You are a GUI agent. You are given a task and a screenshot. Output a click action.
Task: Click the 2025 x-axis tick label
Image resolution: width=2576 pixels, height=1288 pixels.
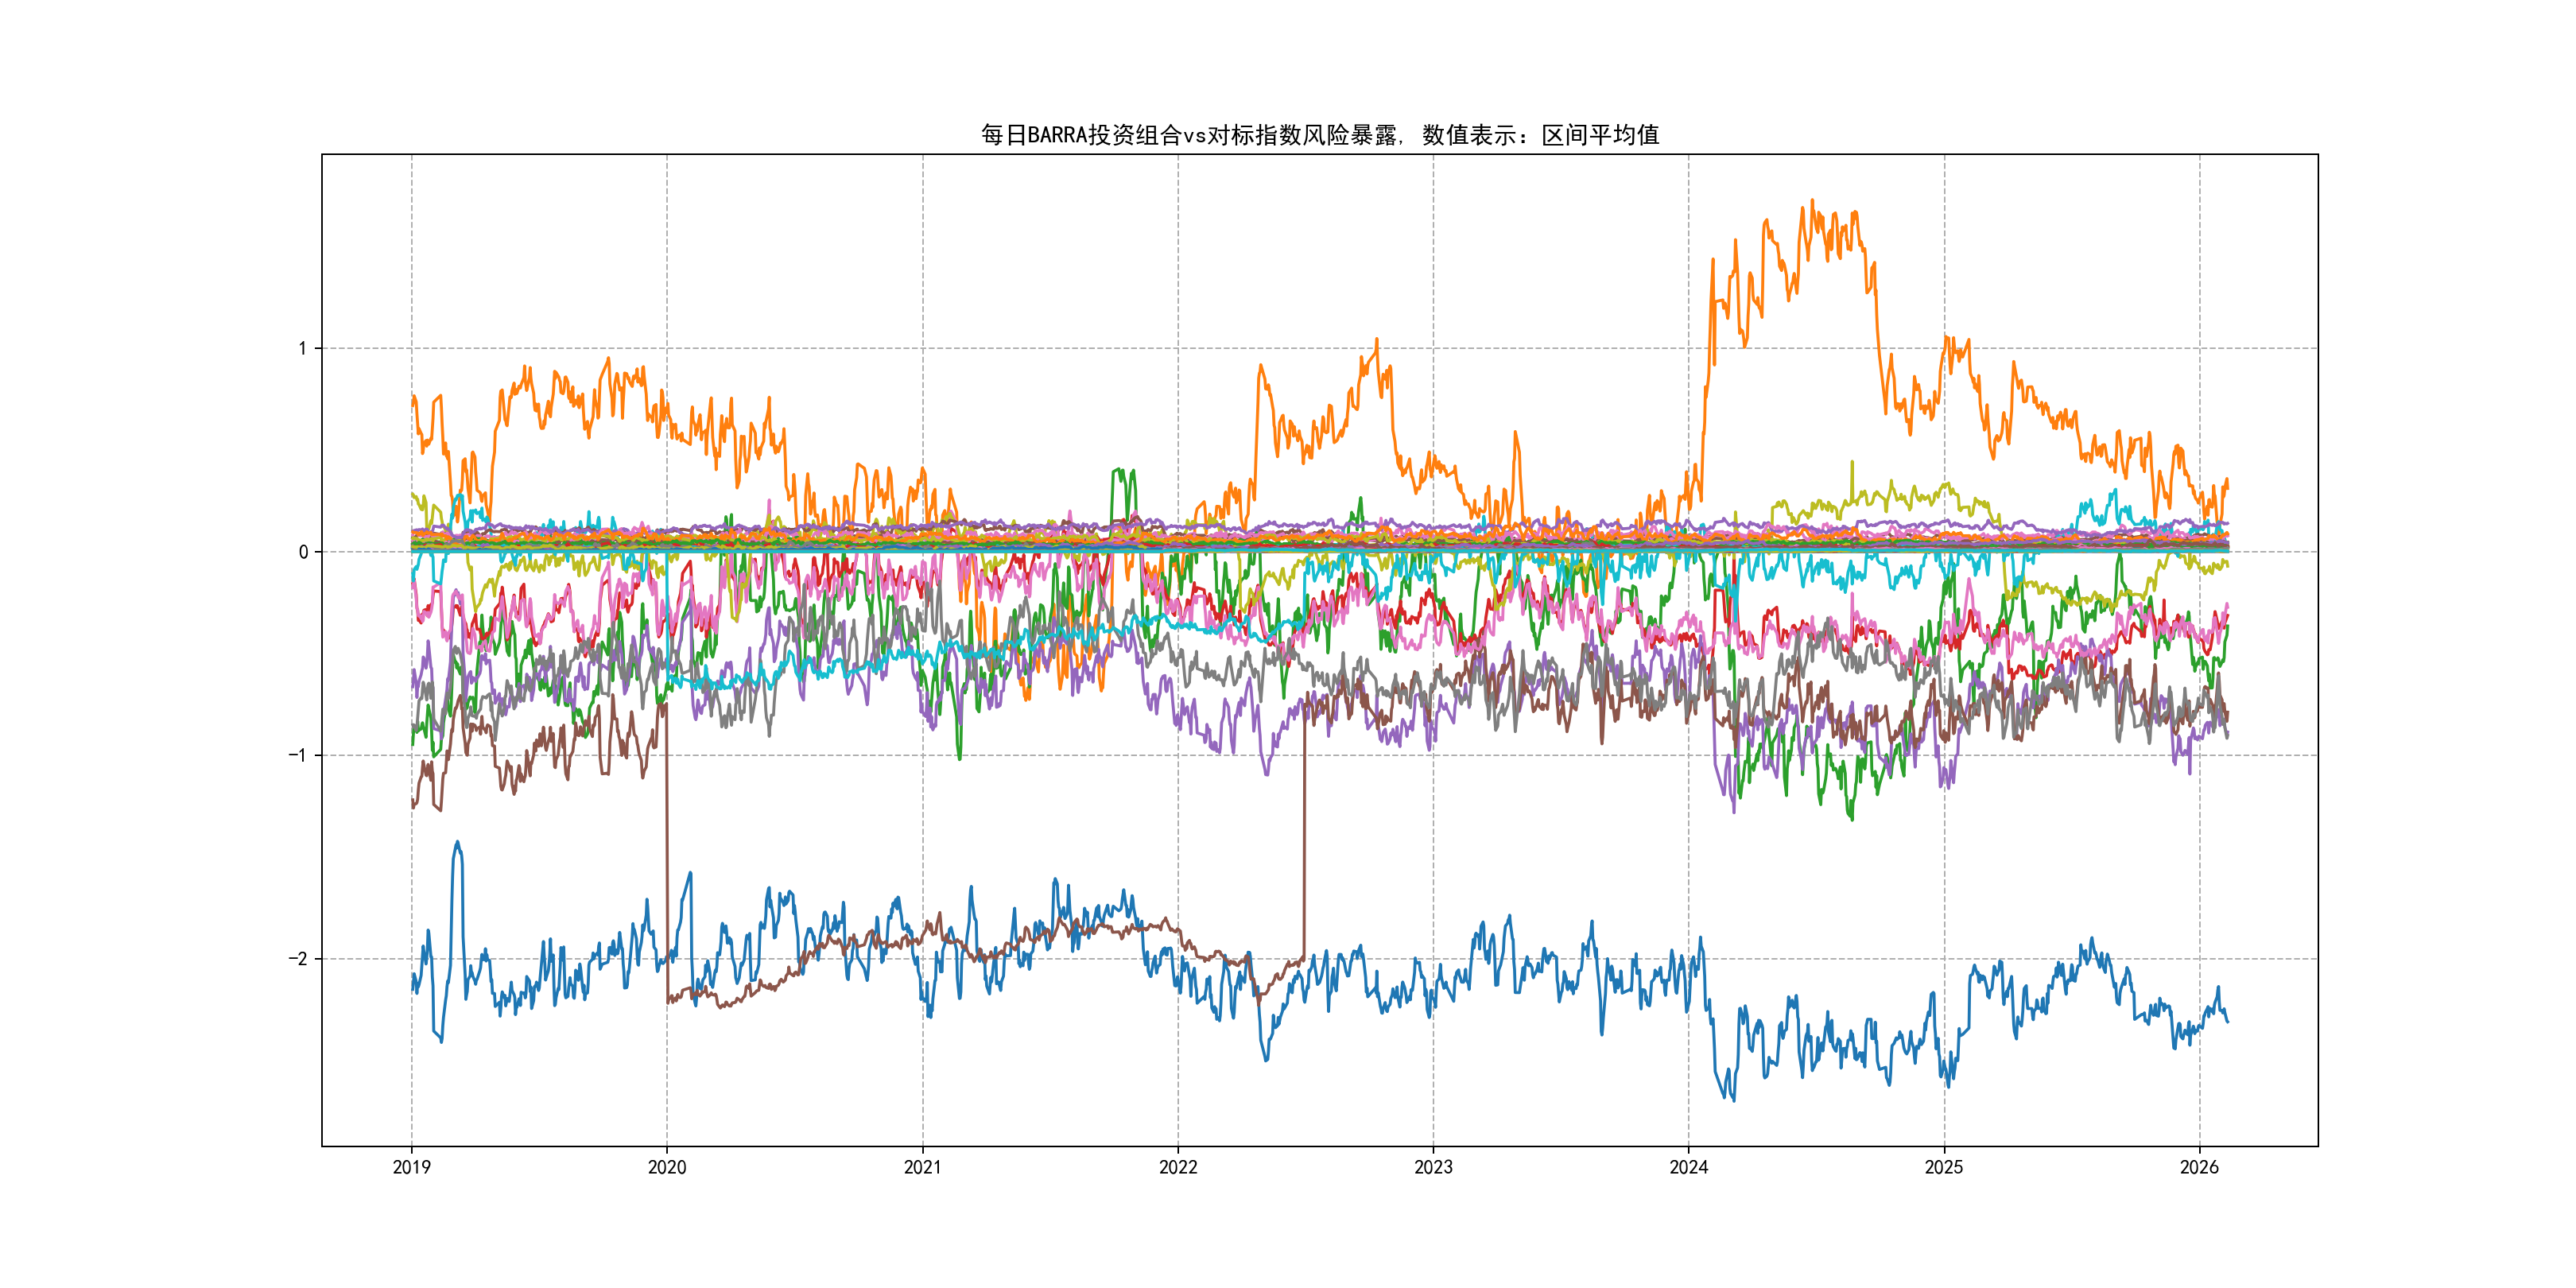tap(1944, 1167)
